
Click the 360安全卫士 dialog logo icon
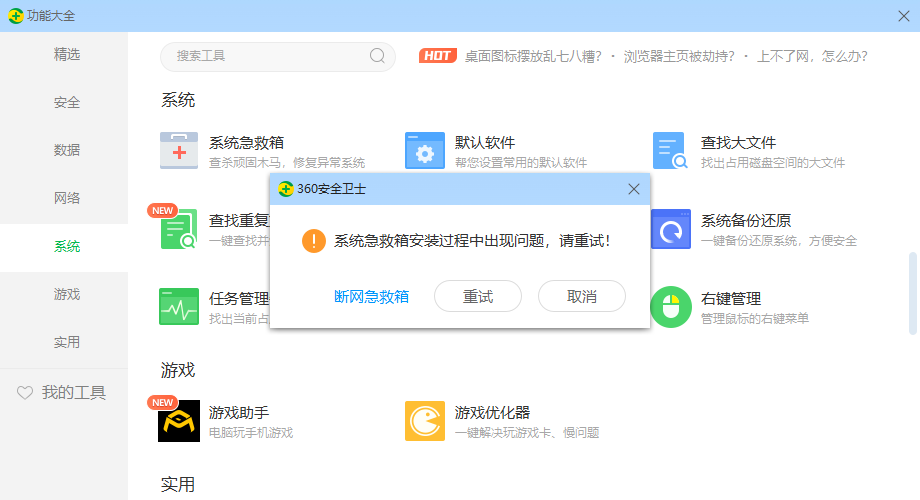coord(286,189)
